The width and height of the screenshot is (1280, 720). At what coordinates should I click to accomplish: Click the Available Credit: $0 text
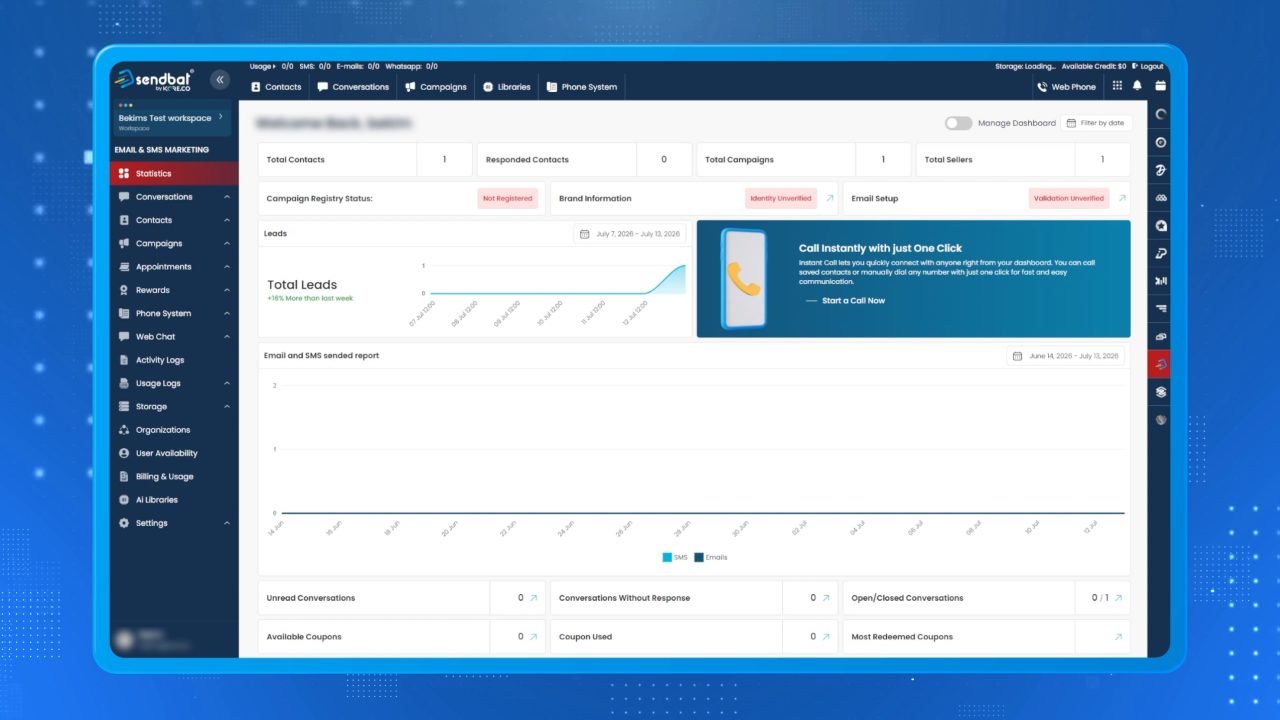(1094, 67)
